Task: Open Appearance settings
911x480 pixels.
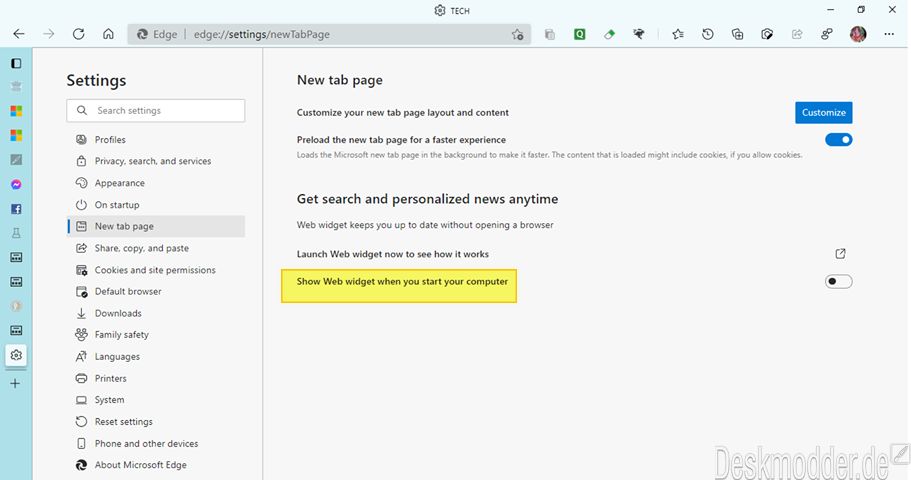Action: 156,183
